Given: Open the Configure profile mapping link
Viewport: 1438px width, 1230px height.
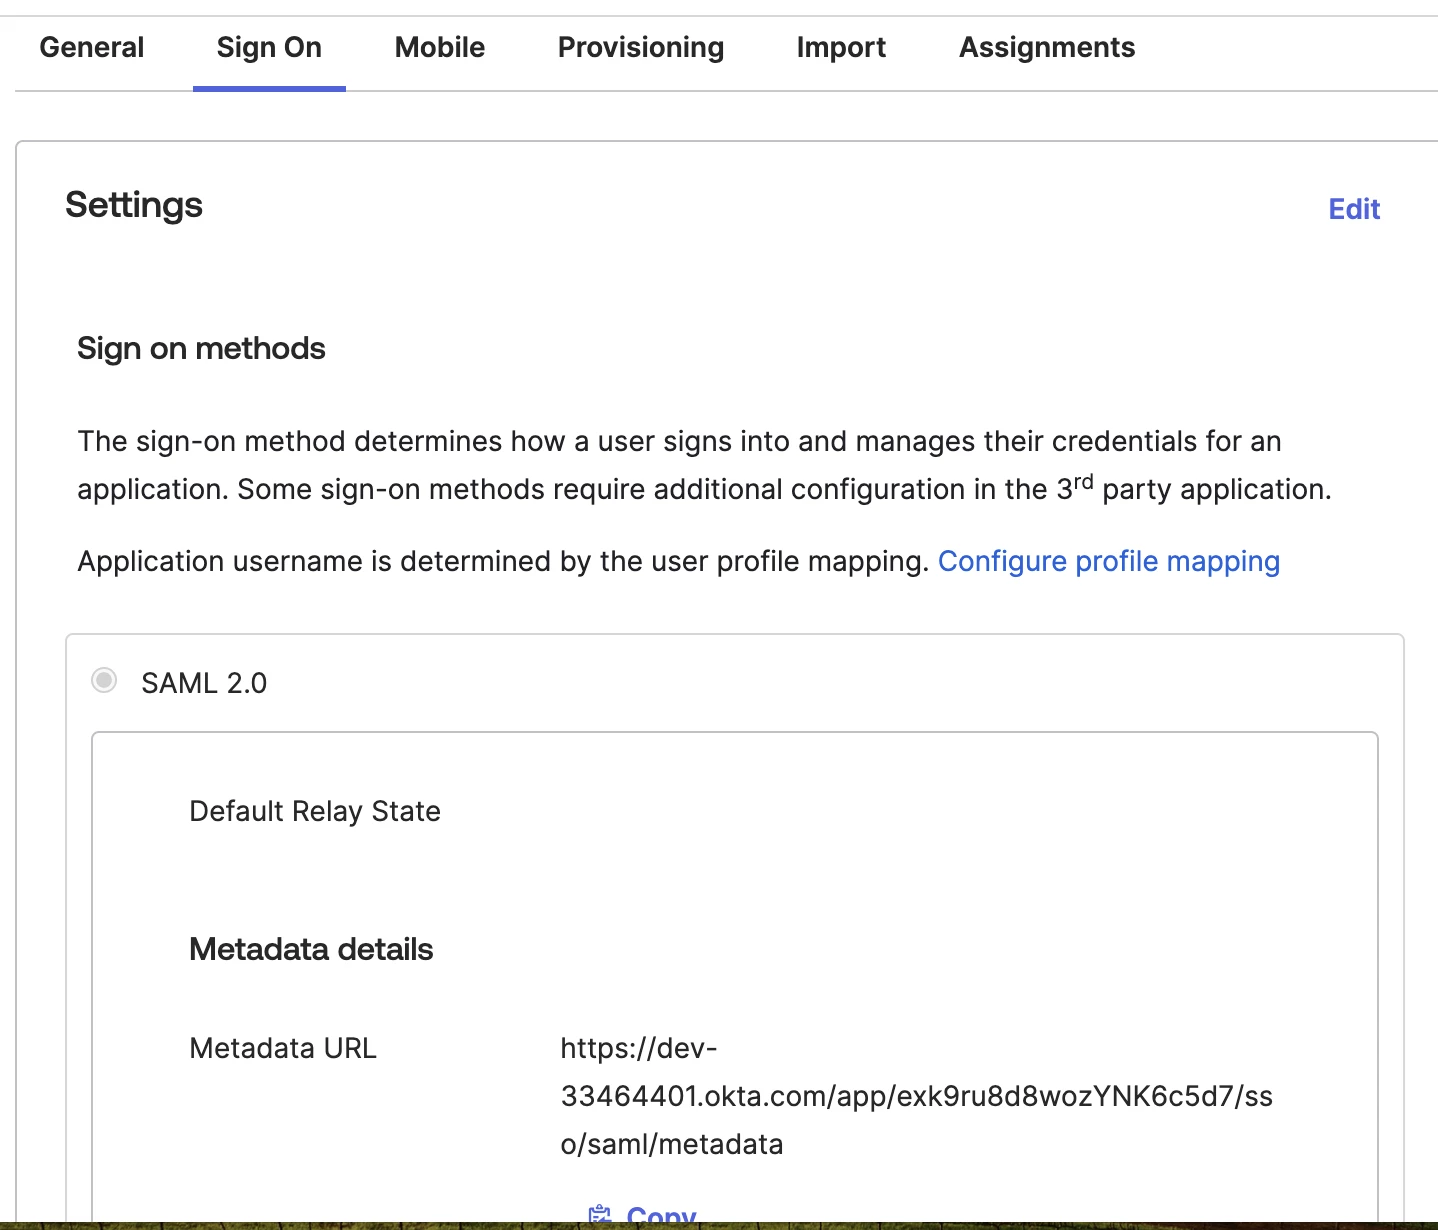Looking at the screenshot, I should coord(1108,561).
